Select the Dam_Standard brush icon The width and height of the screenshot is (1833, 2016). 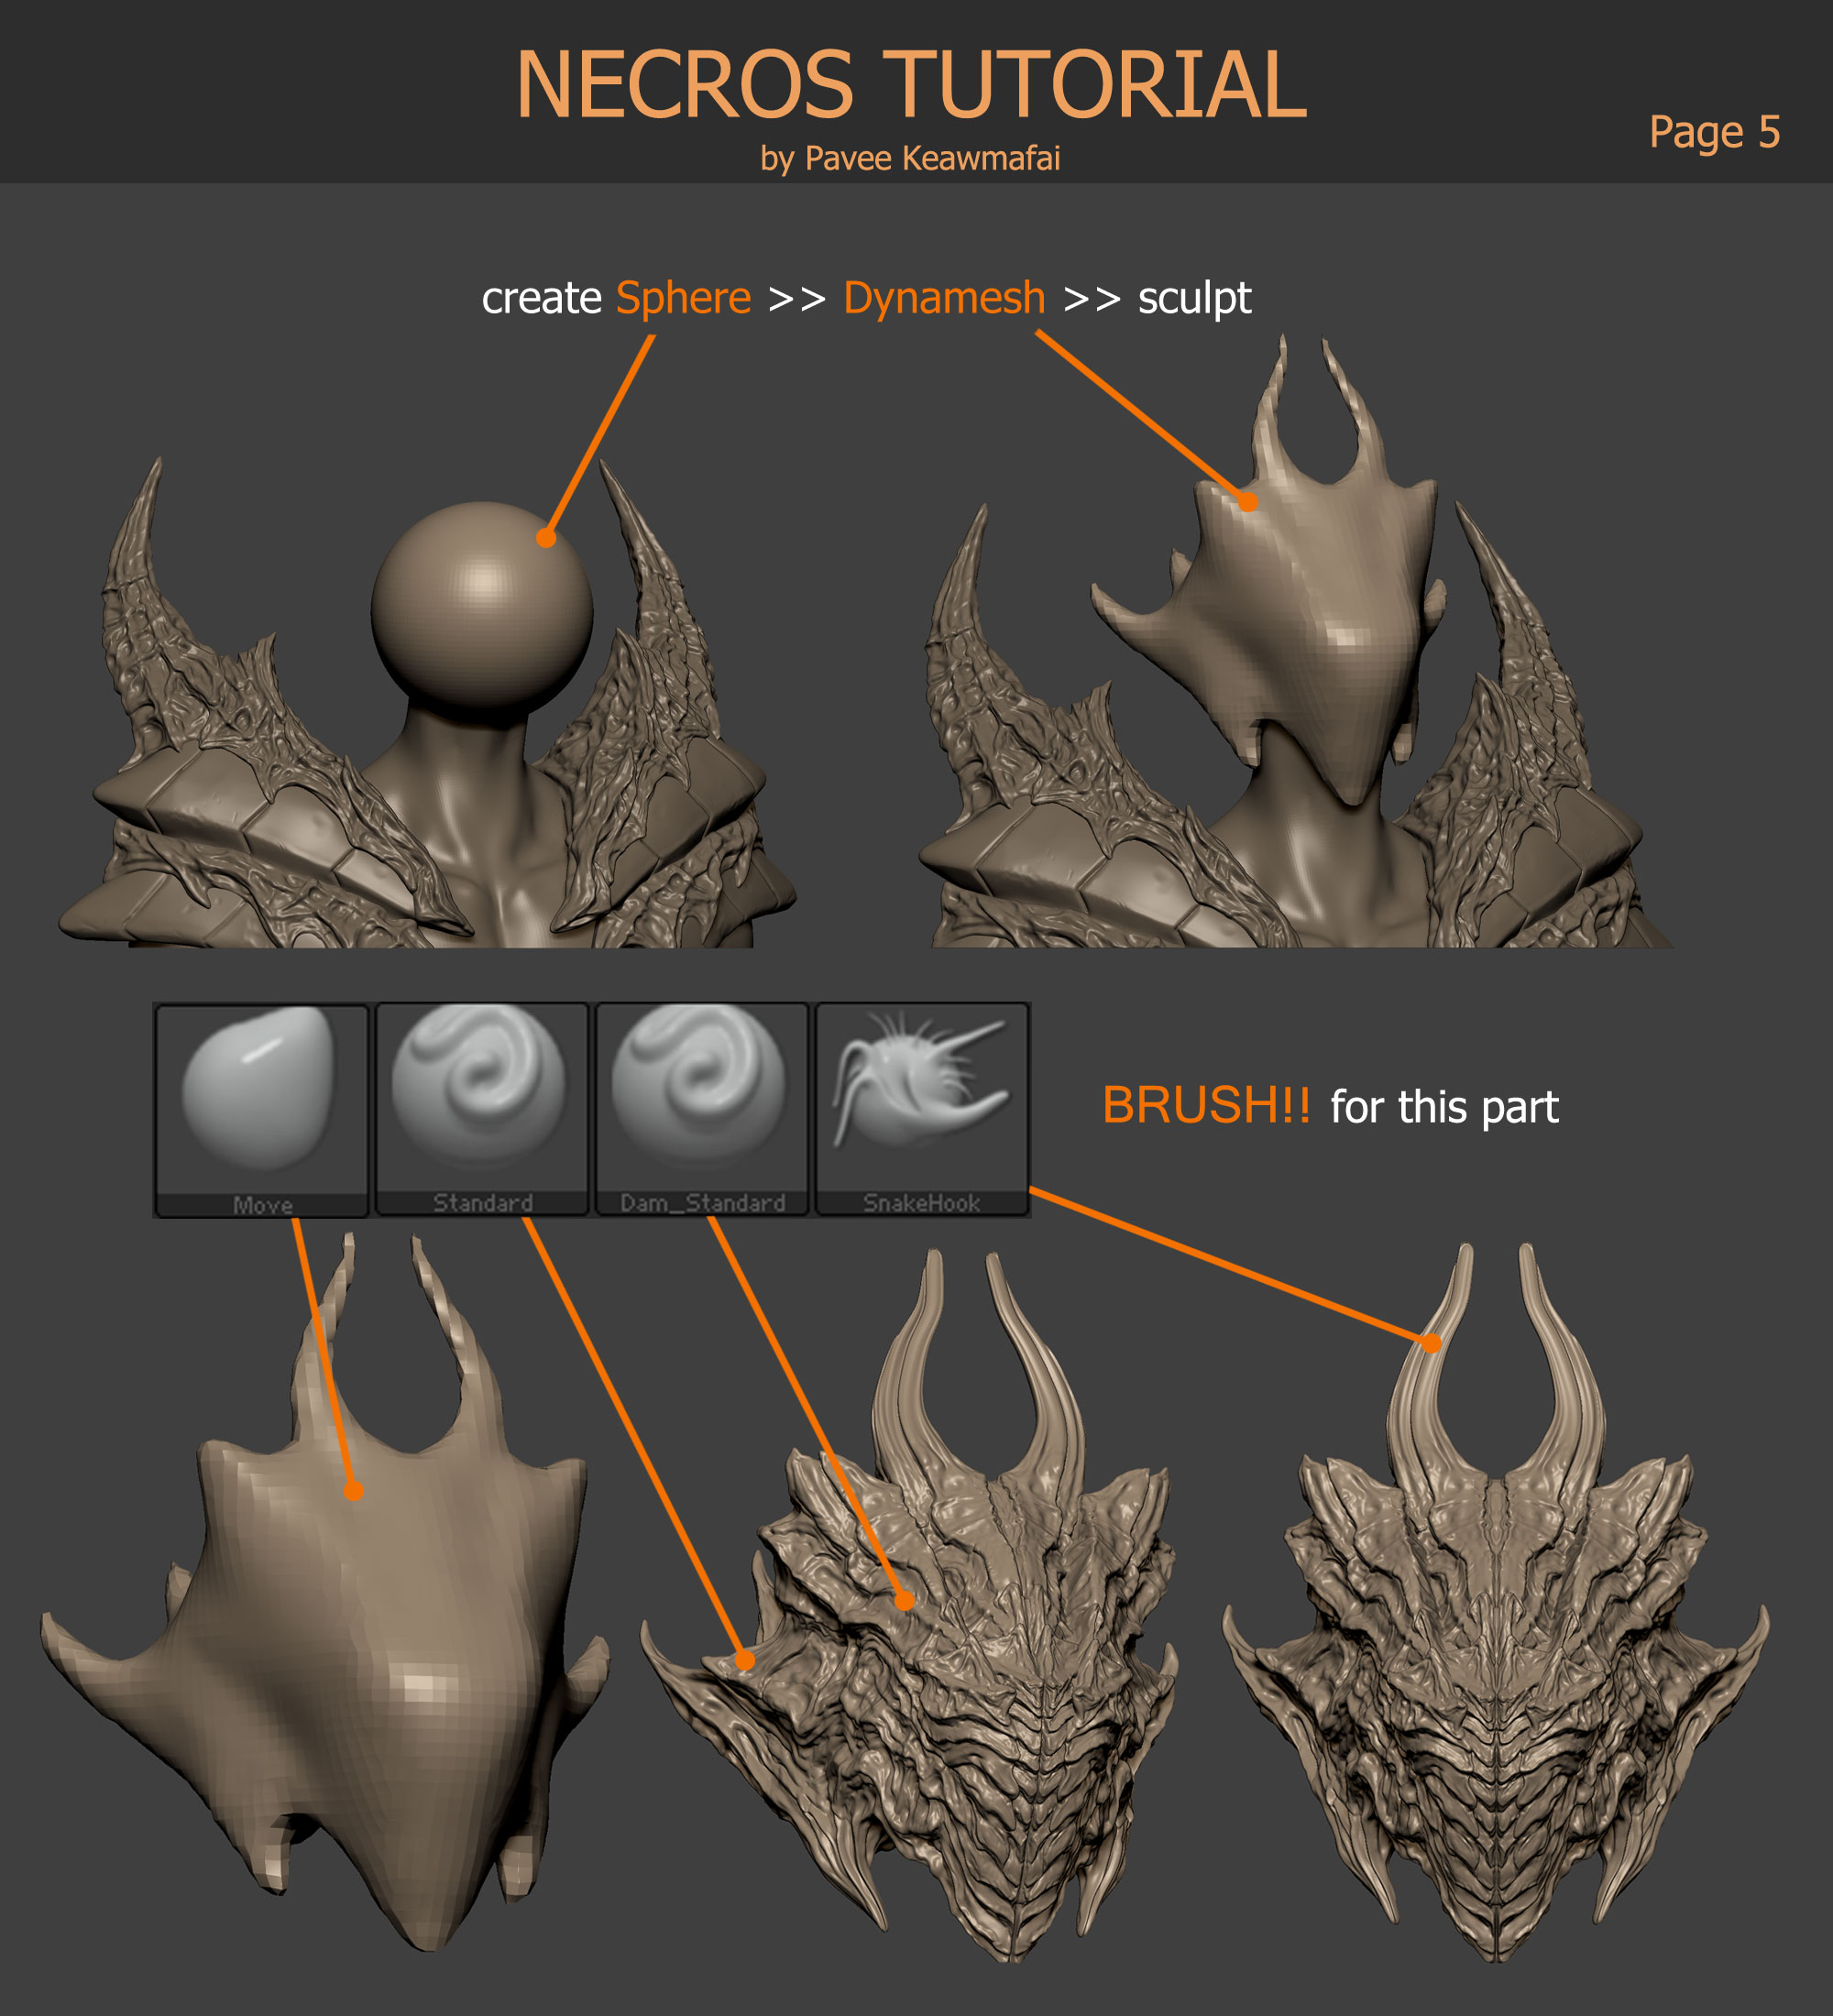[702, 1110]
